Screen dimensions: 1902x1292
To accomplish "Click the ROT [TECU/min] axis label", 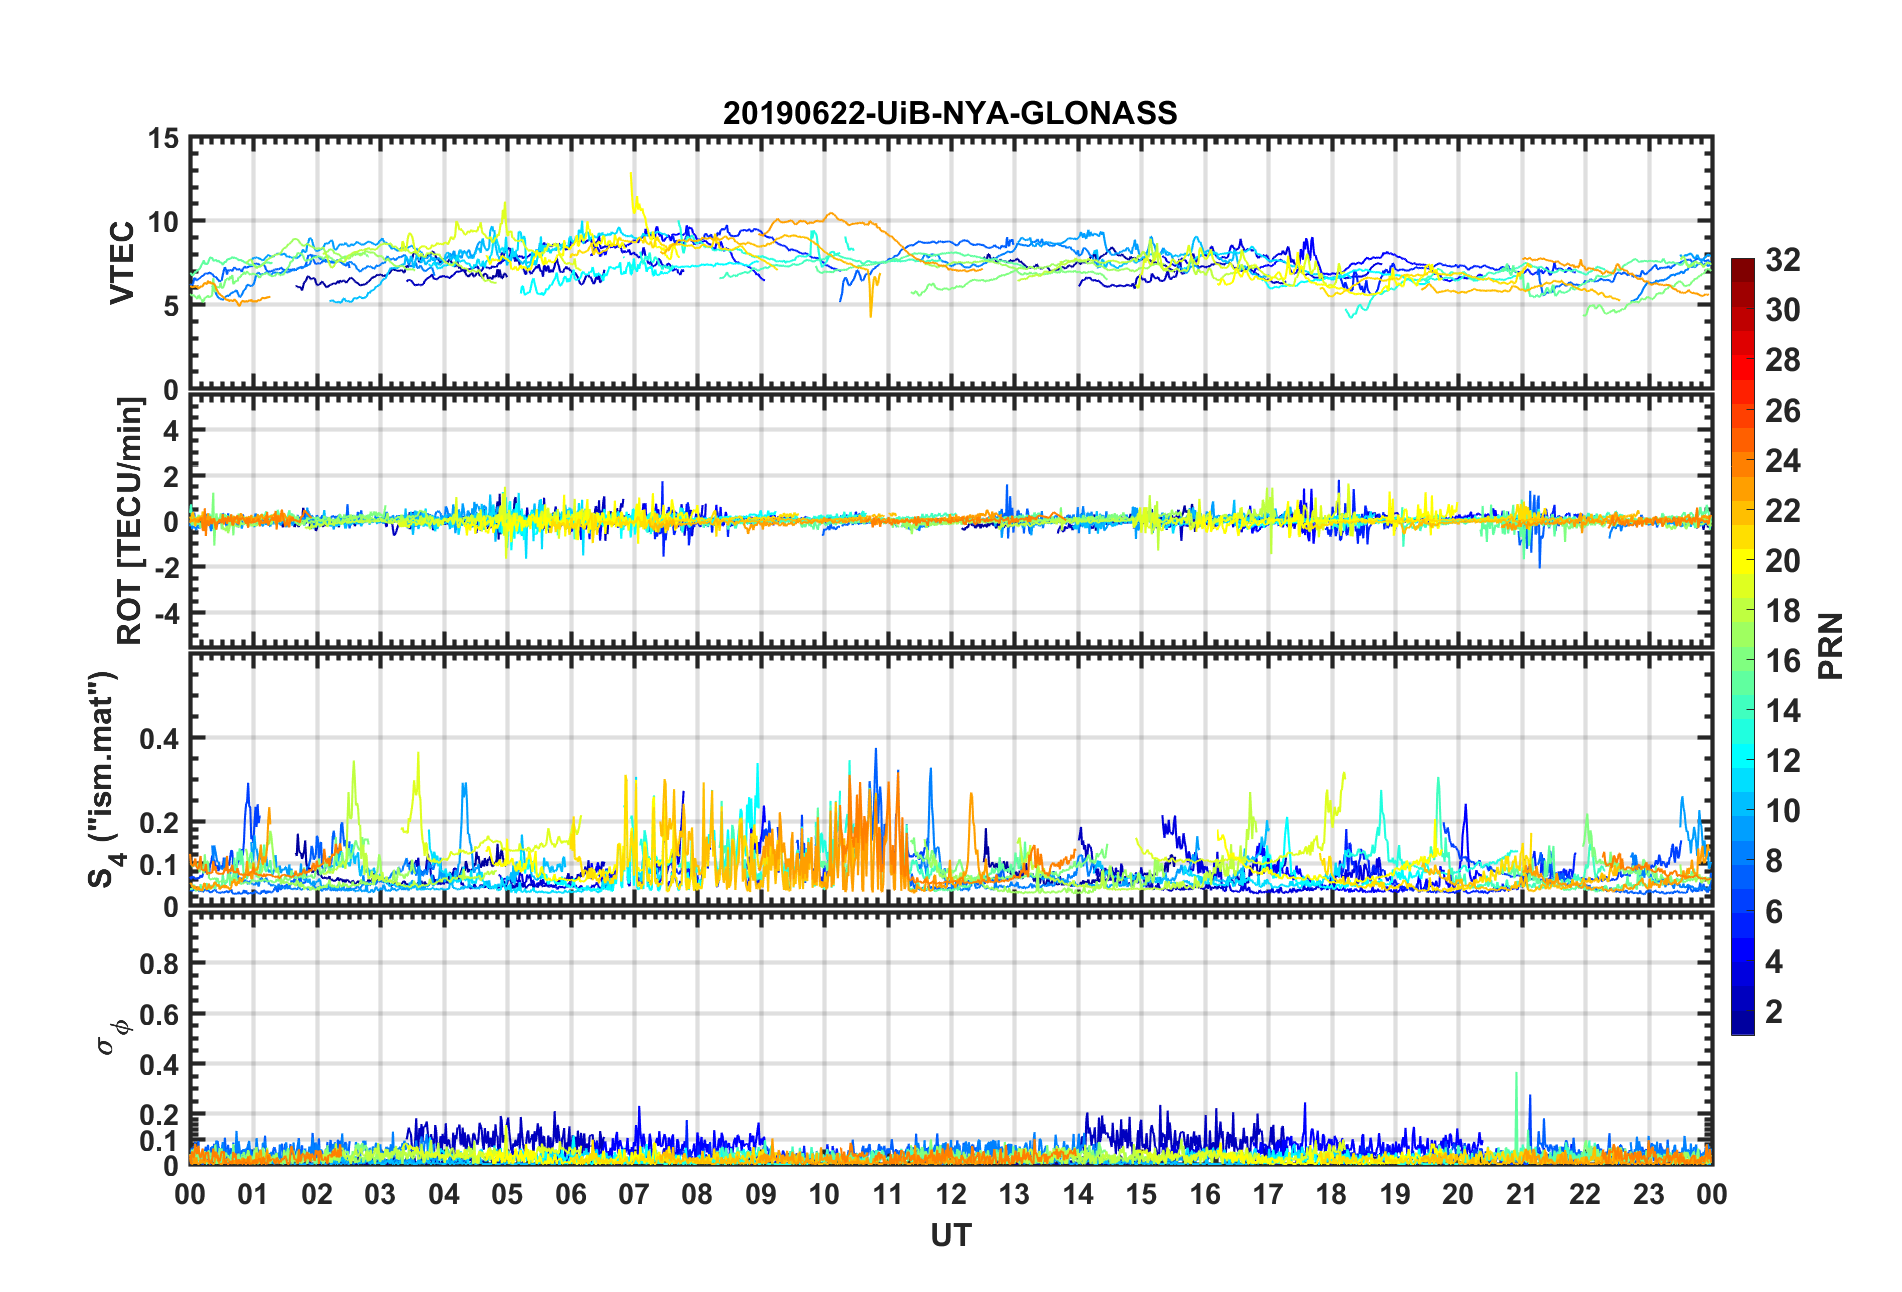I will click(130, 521).
